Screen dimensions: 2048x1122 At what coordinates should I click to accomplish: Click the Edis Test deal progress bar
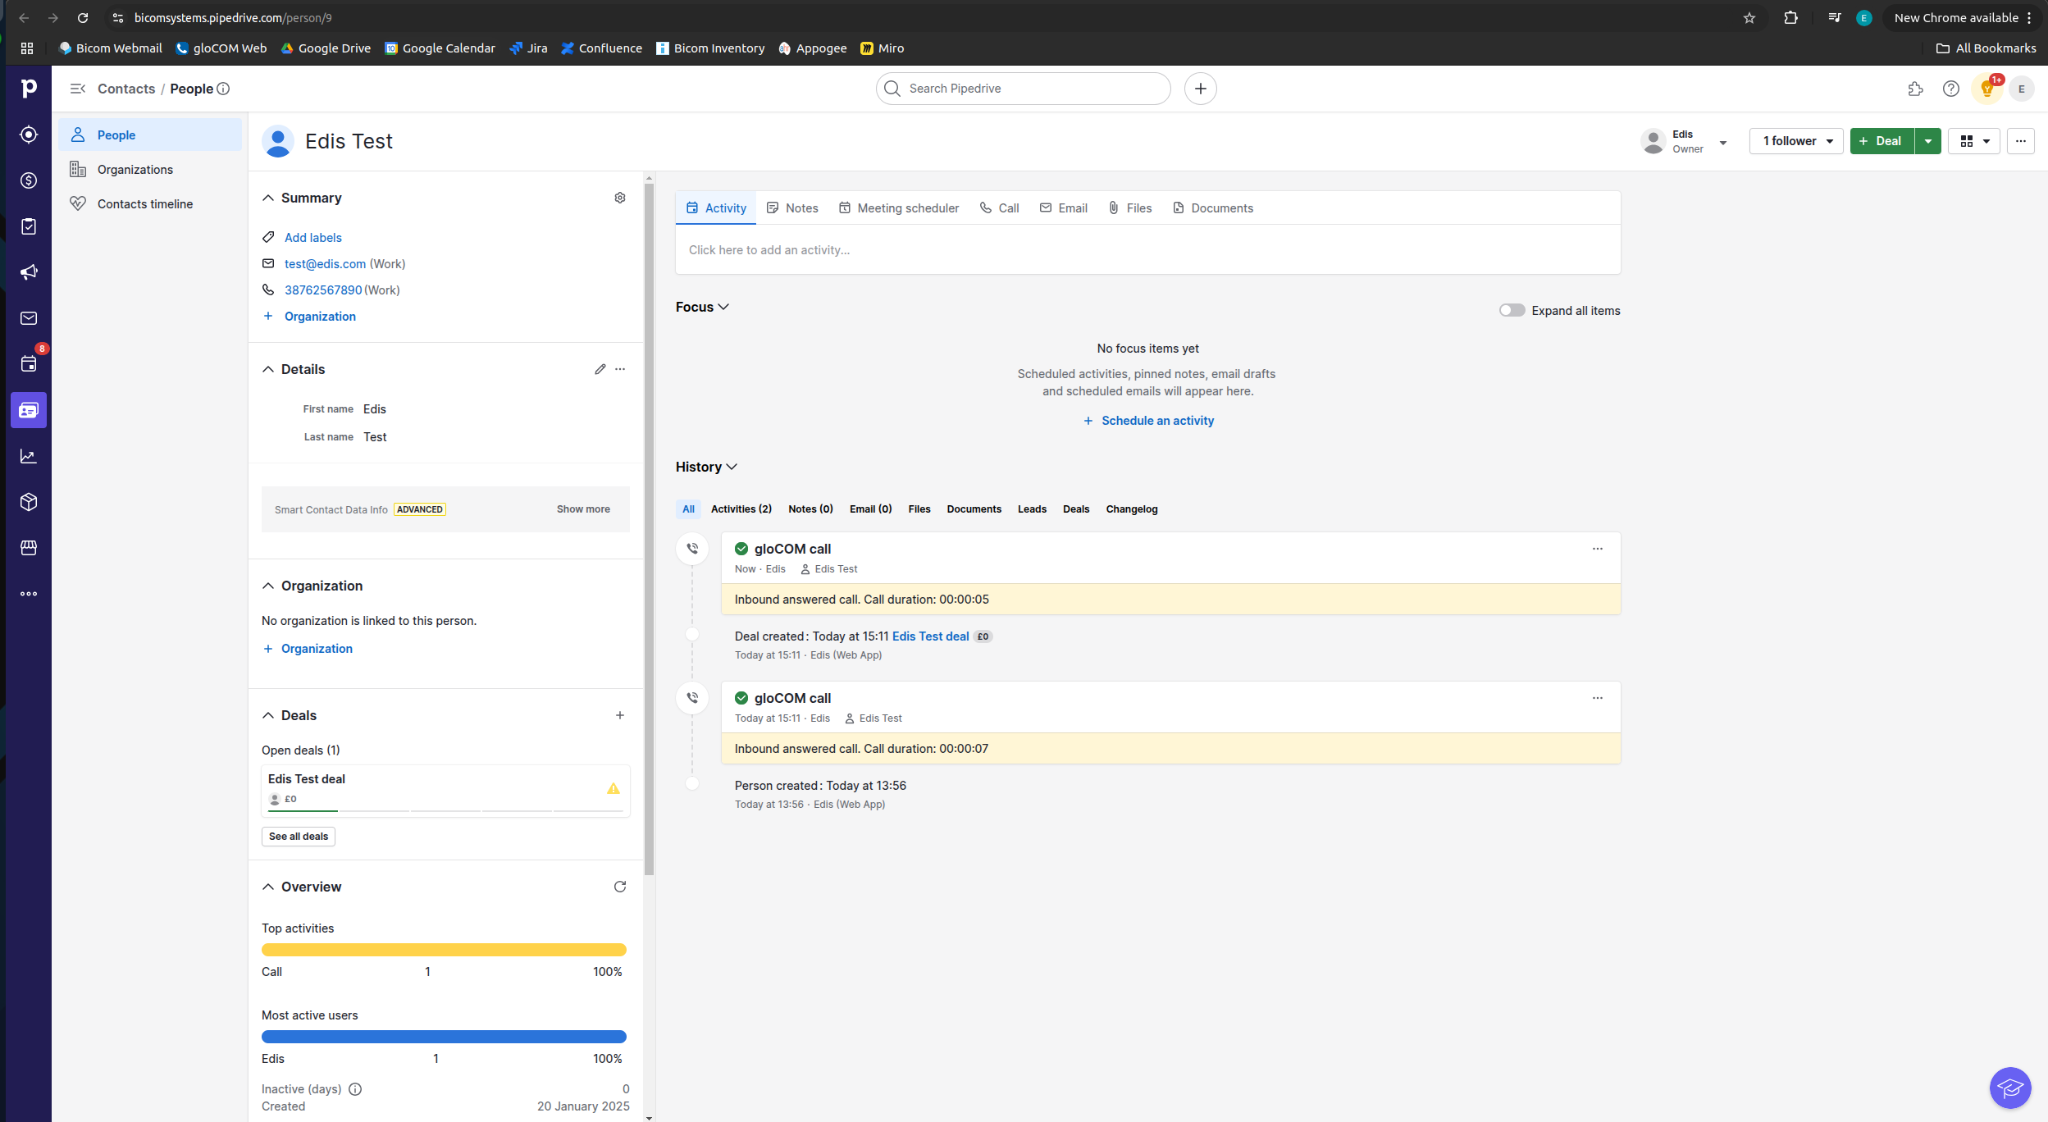(445, 810)
